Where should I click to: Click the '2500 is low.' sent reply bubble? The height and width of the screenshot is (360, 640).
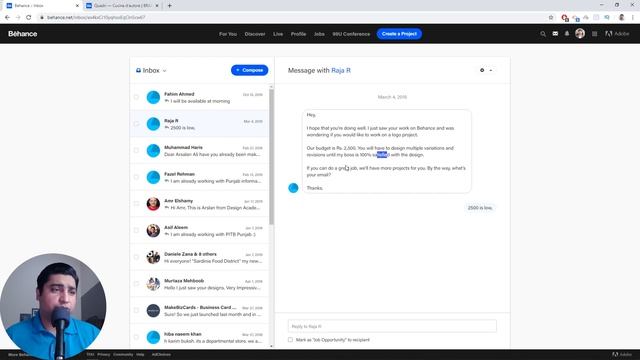[480, 208]
